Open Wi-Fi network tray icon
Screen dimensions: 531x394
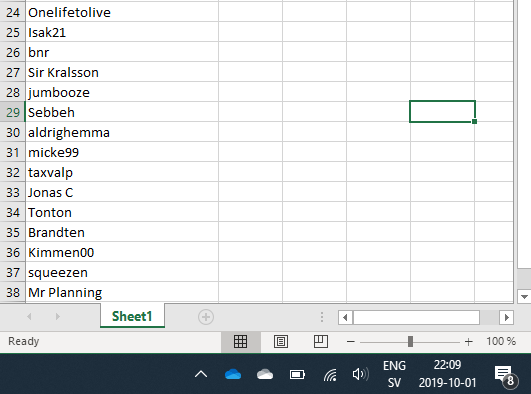click(x=330, y=375)
